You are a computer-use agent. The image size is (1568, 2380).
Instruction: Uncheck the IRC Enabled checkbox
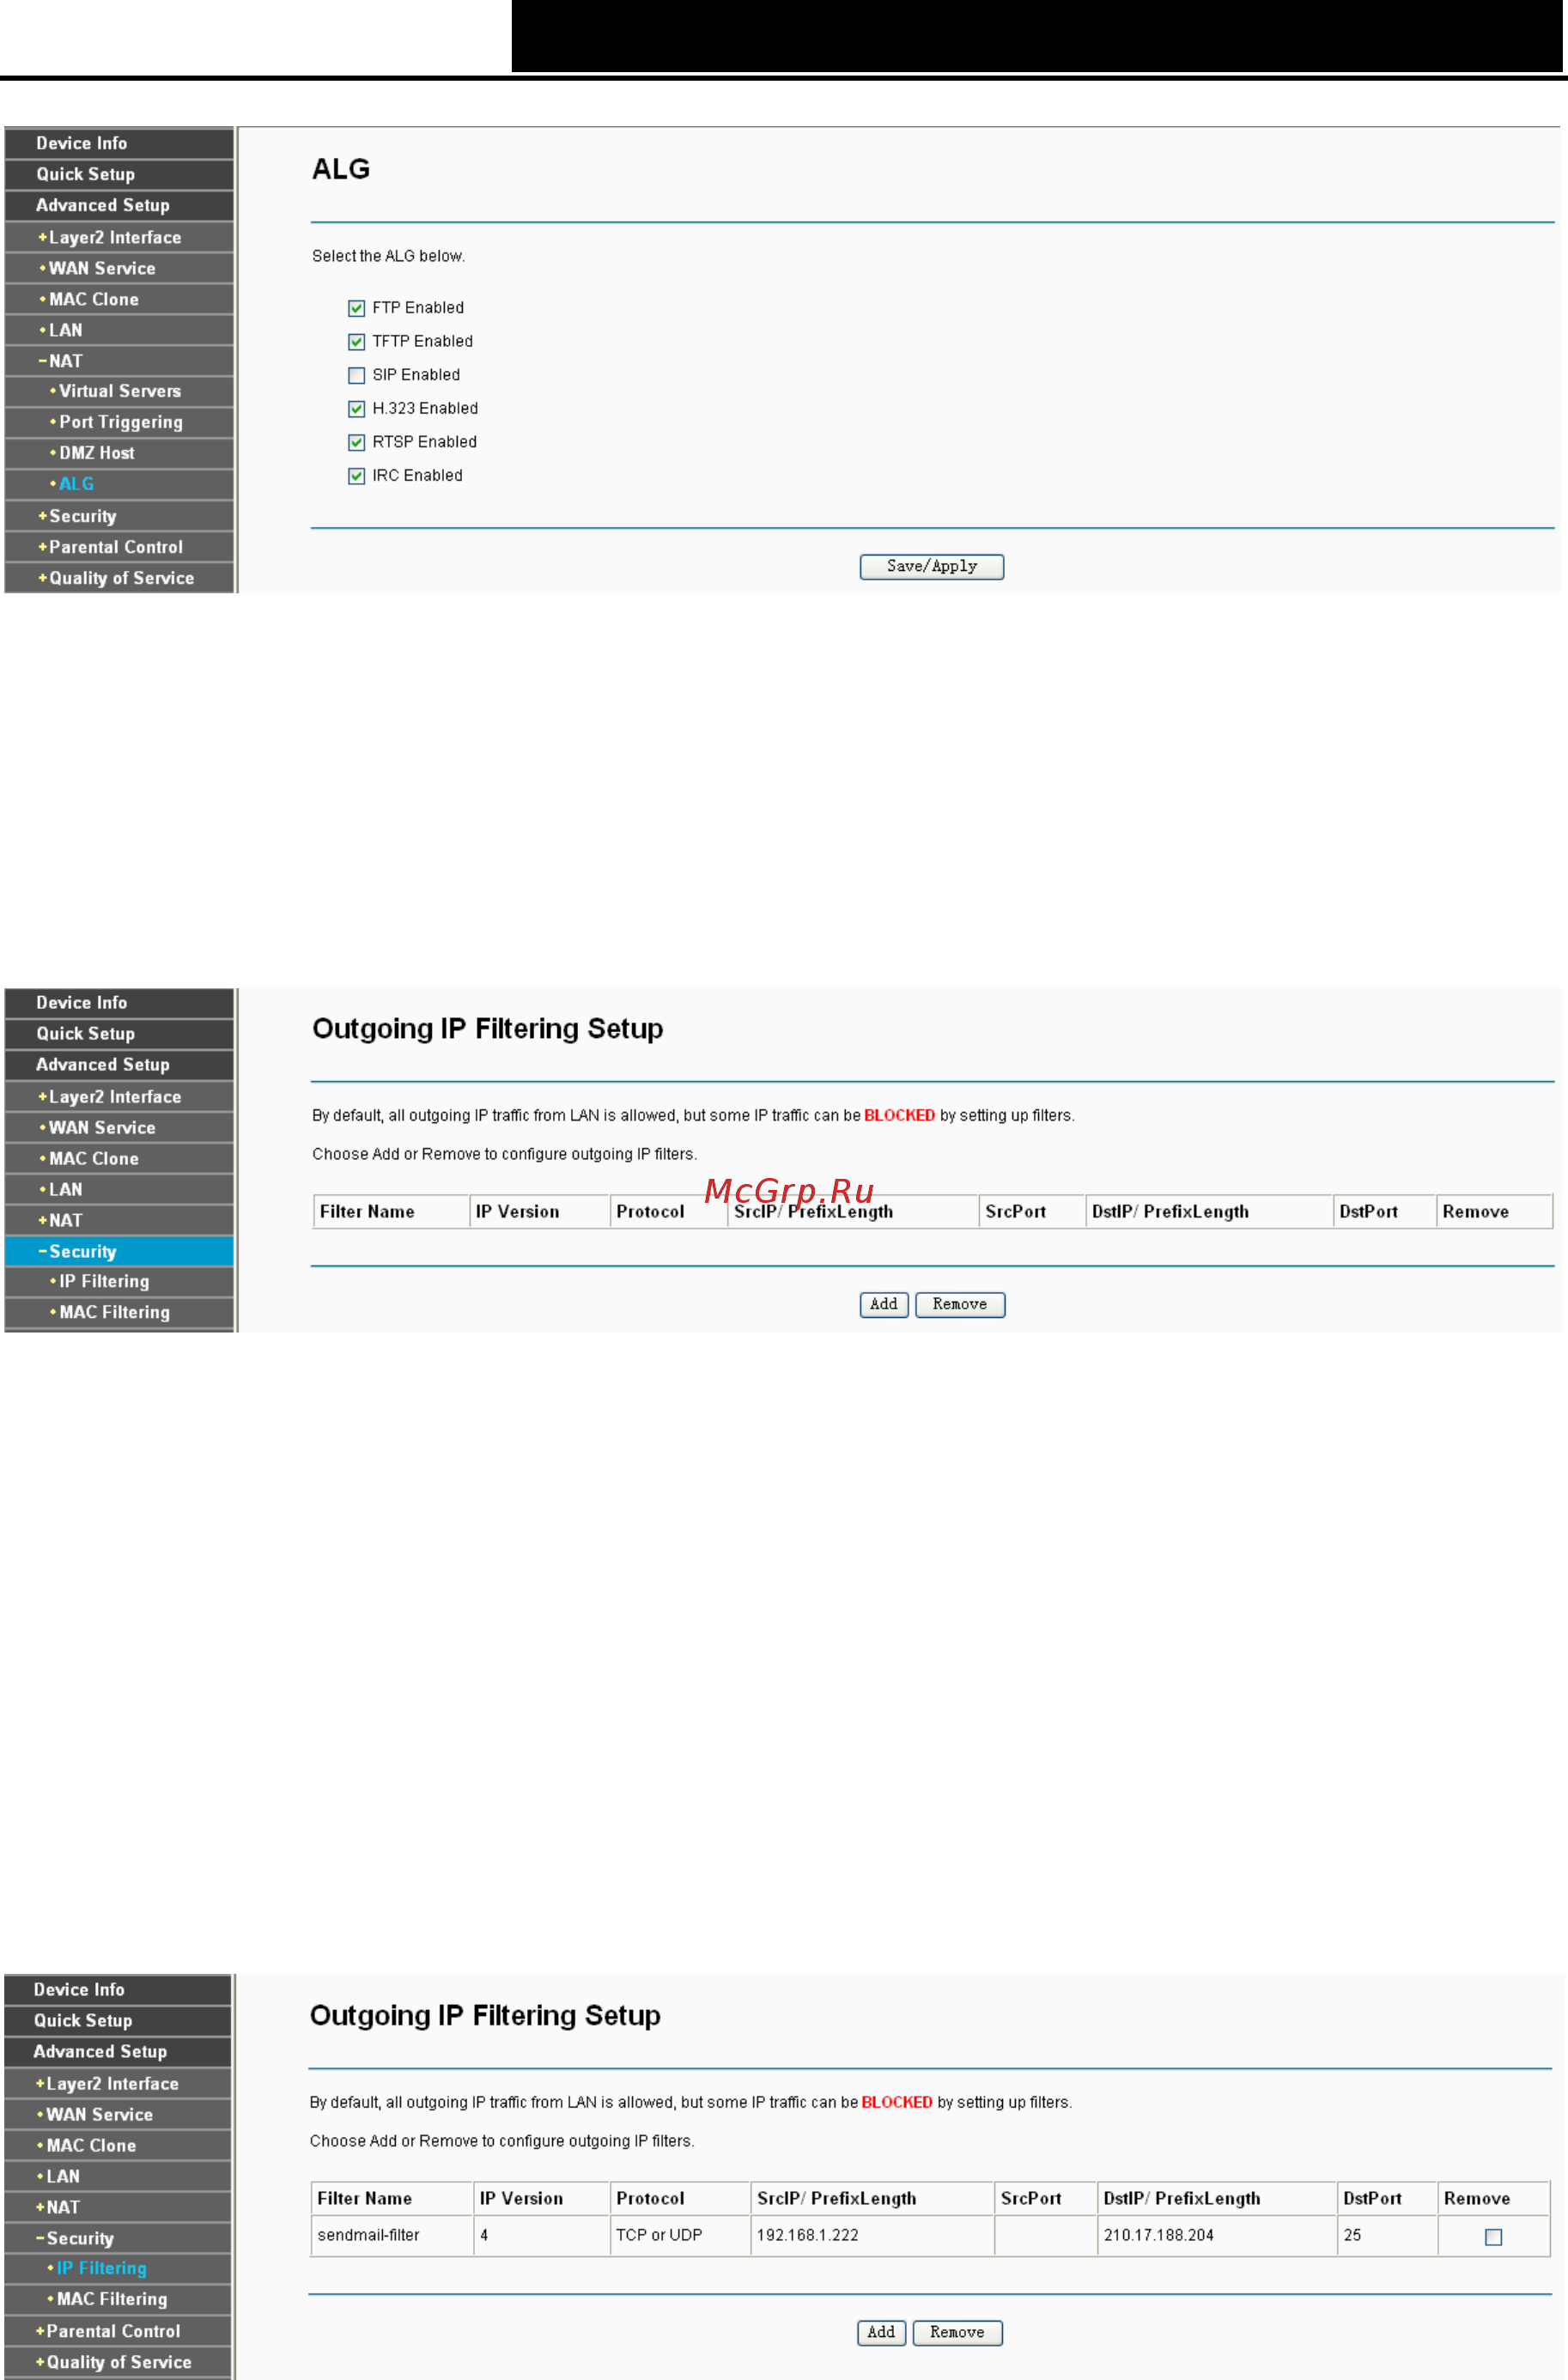[356, 476]
